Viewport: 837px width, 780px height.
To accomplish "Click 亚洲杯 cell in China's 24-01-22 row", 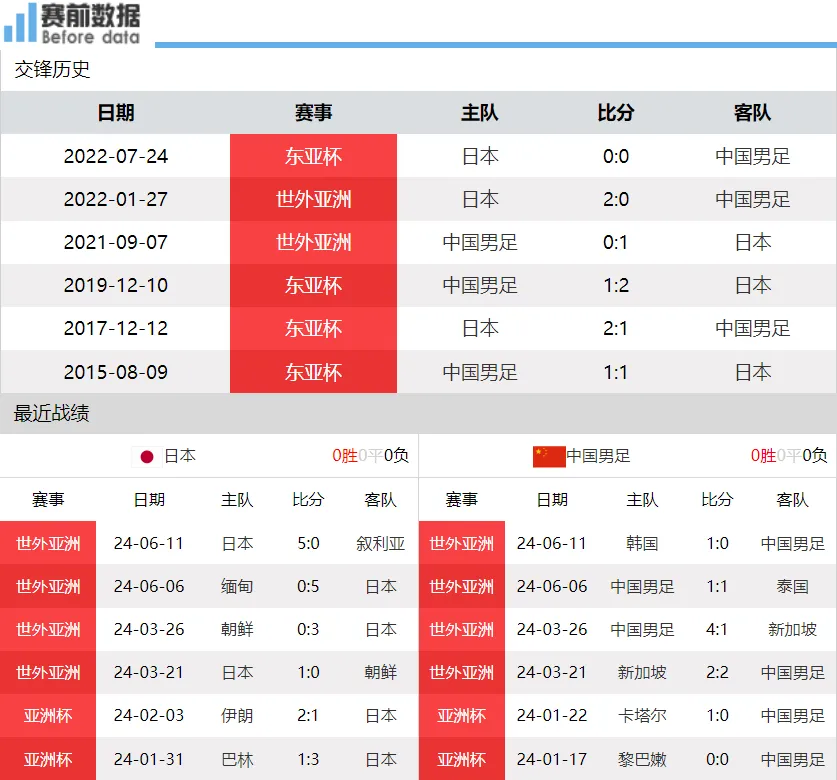I will pyautogui.click(x=462, y=715).
